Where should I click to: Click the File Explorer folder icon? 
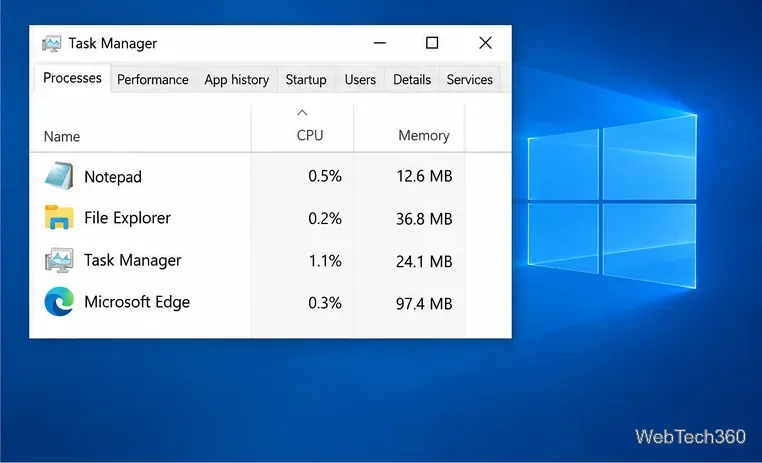point(59,217)
